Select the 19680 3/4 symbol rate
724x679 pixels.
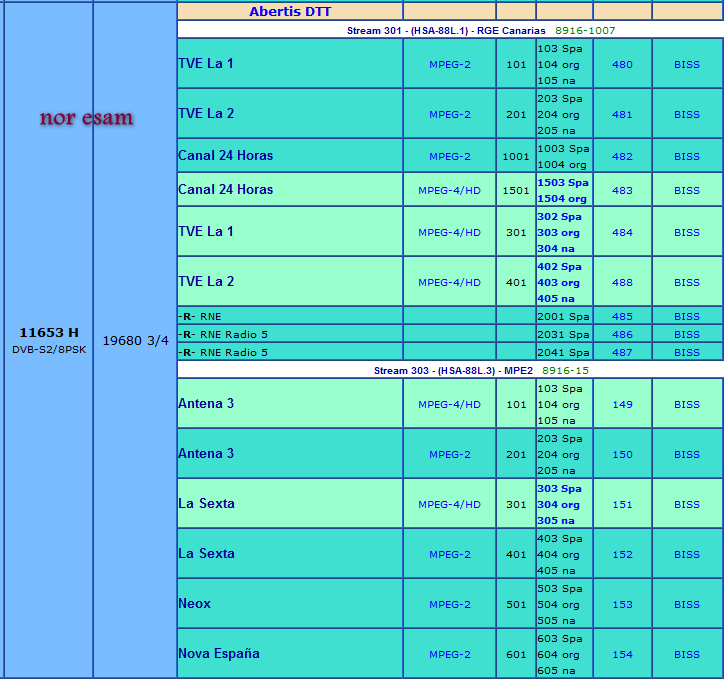[x=135, y=341]
